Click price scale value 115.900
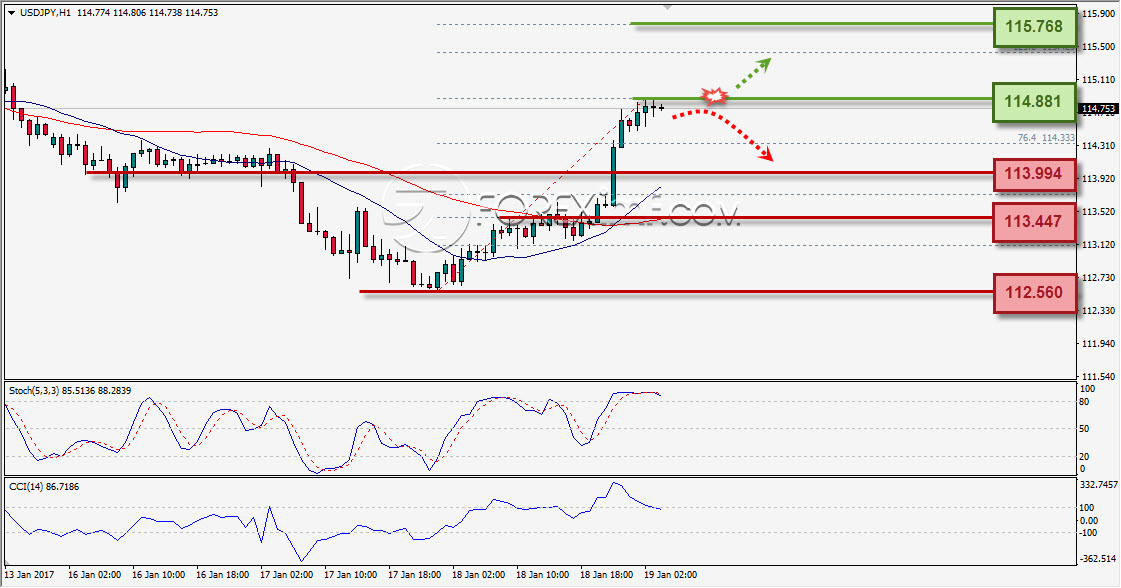 coord(1099,14)
